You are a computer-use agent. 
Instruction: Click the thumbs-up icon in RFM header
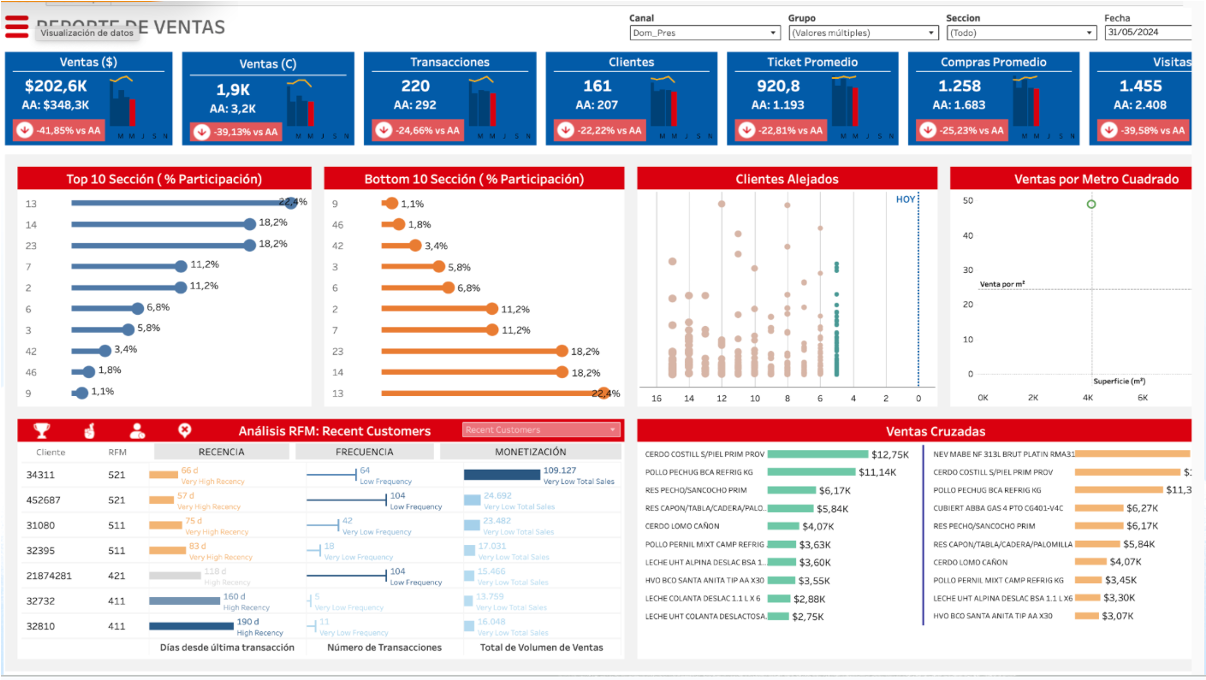tap(90, 430)
